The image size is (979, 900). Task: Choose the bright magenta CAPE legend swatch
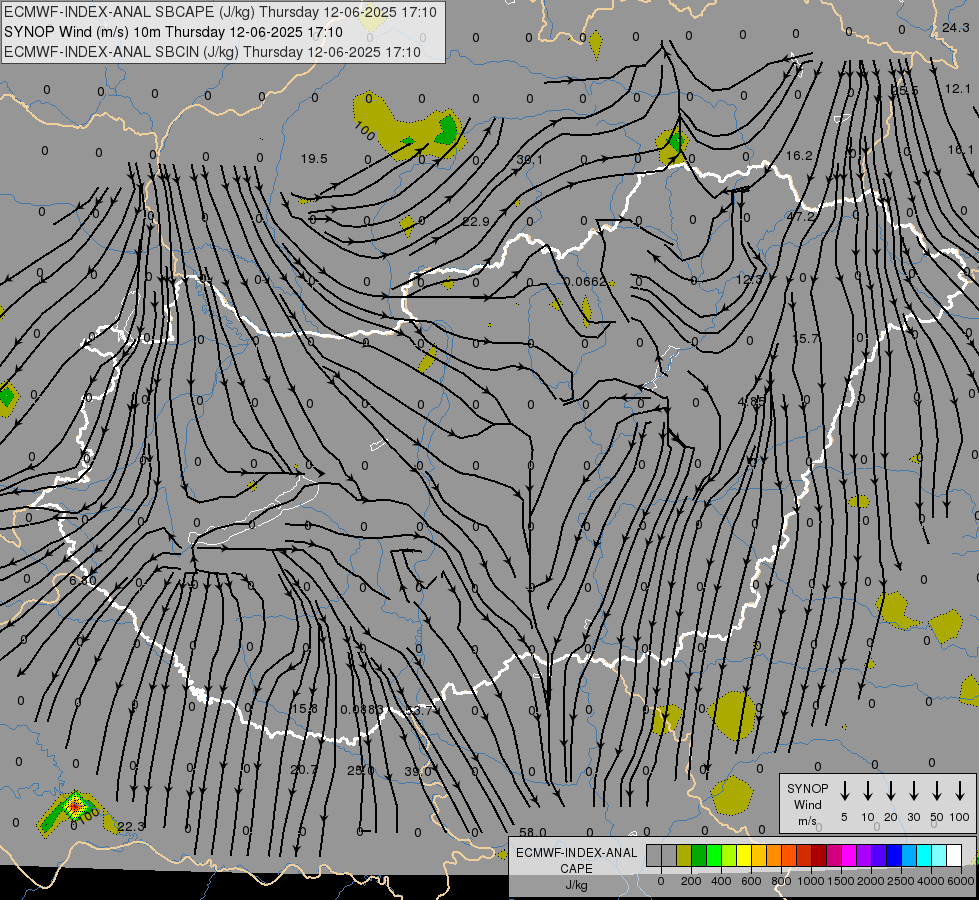point(849,856)
